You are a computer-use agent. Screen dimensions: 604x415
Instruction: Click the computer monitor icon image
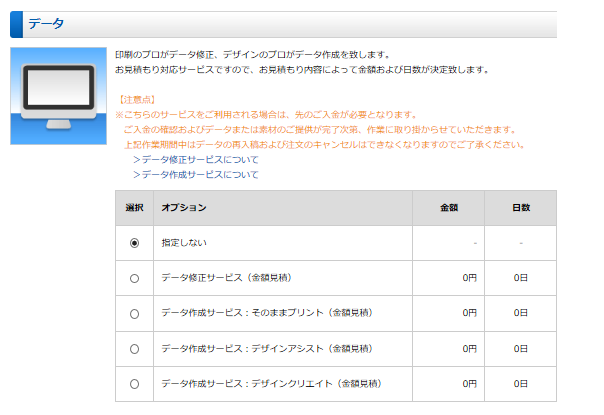[x=52, y=95]
